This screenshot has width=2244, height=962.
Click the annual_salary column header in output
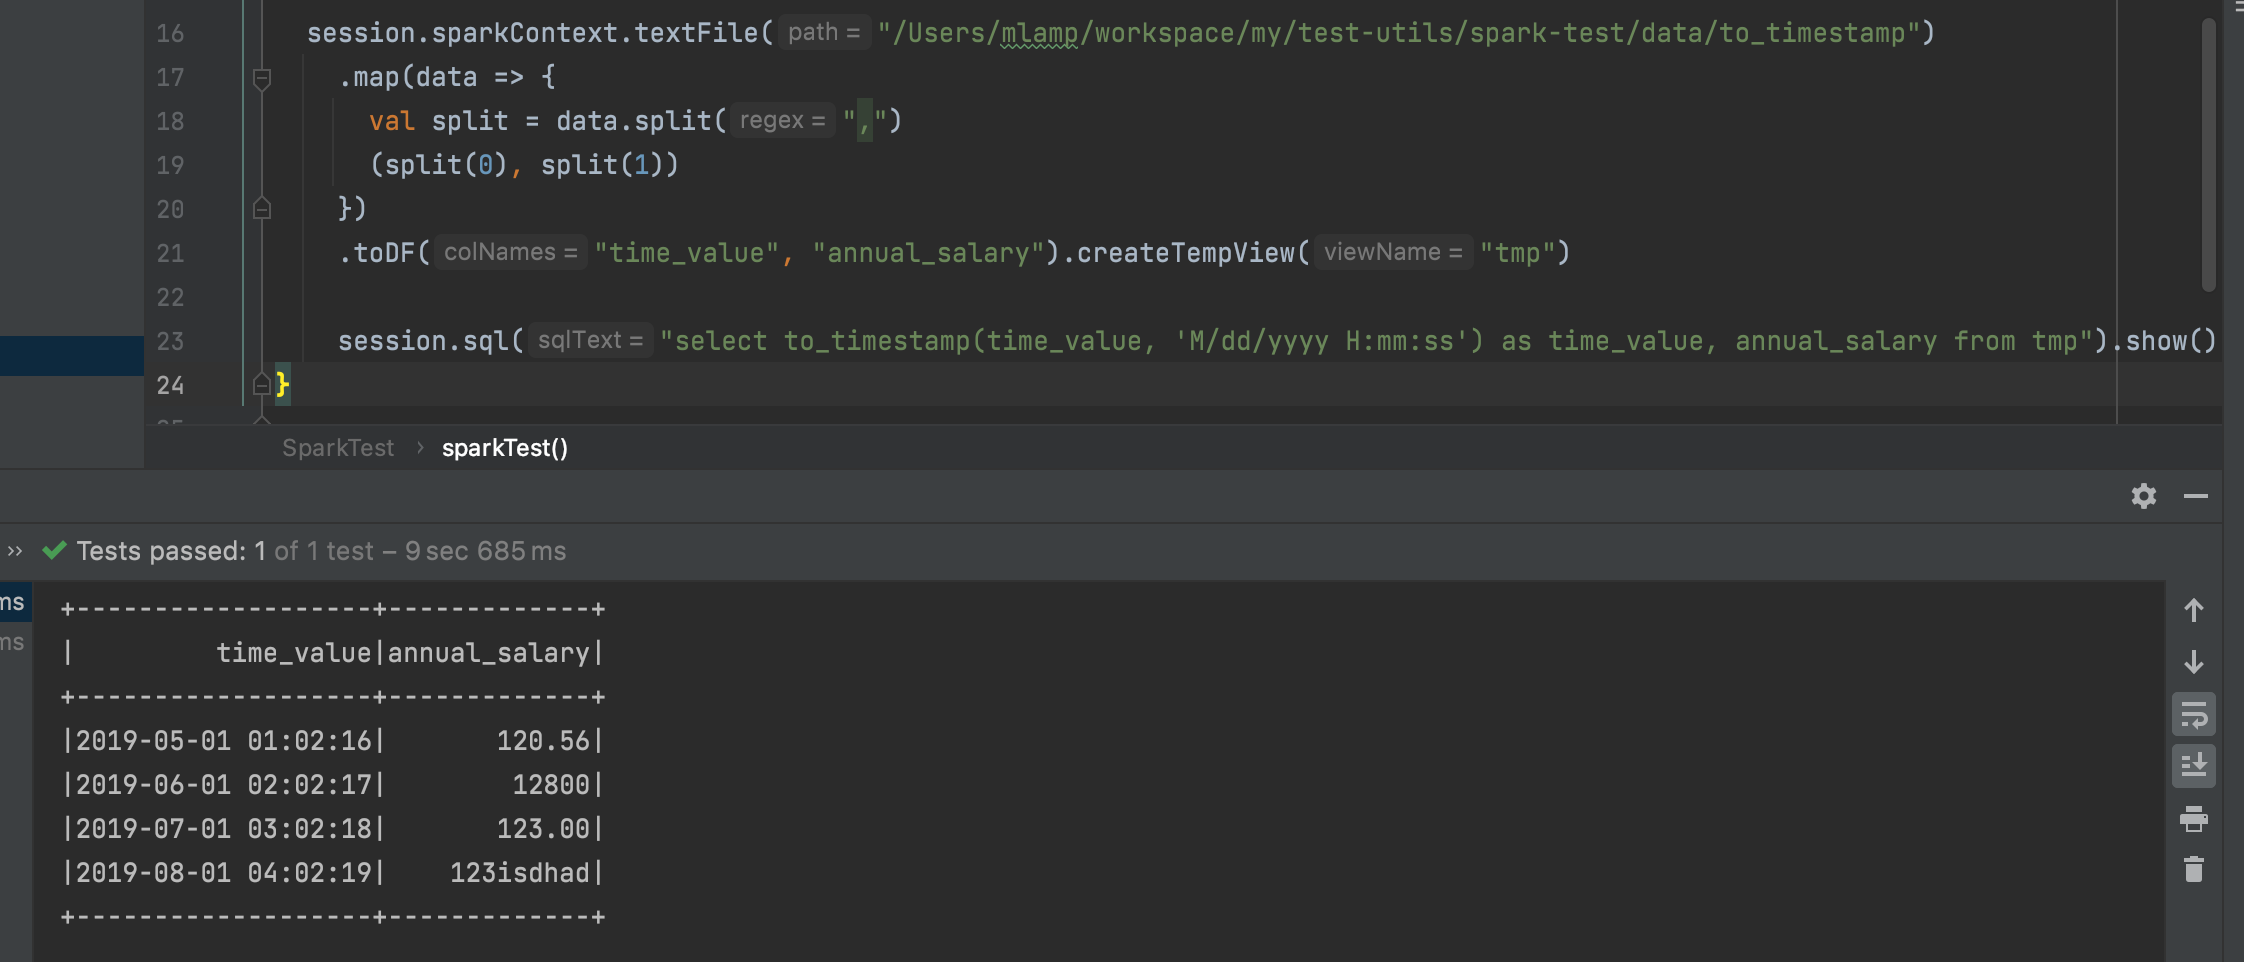tap(489, 653)
